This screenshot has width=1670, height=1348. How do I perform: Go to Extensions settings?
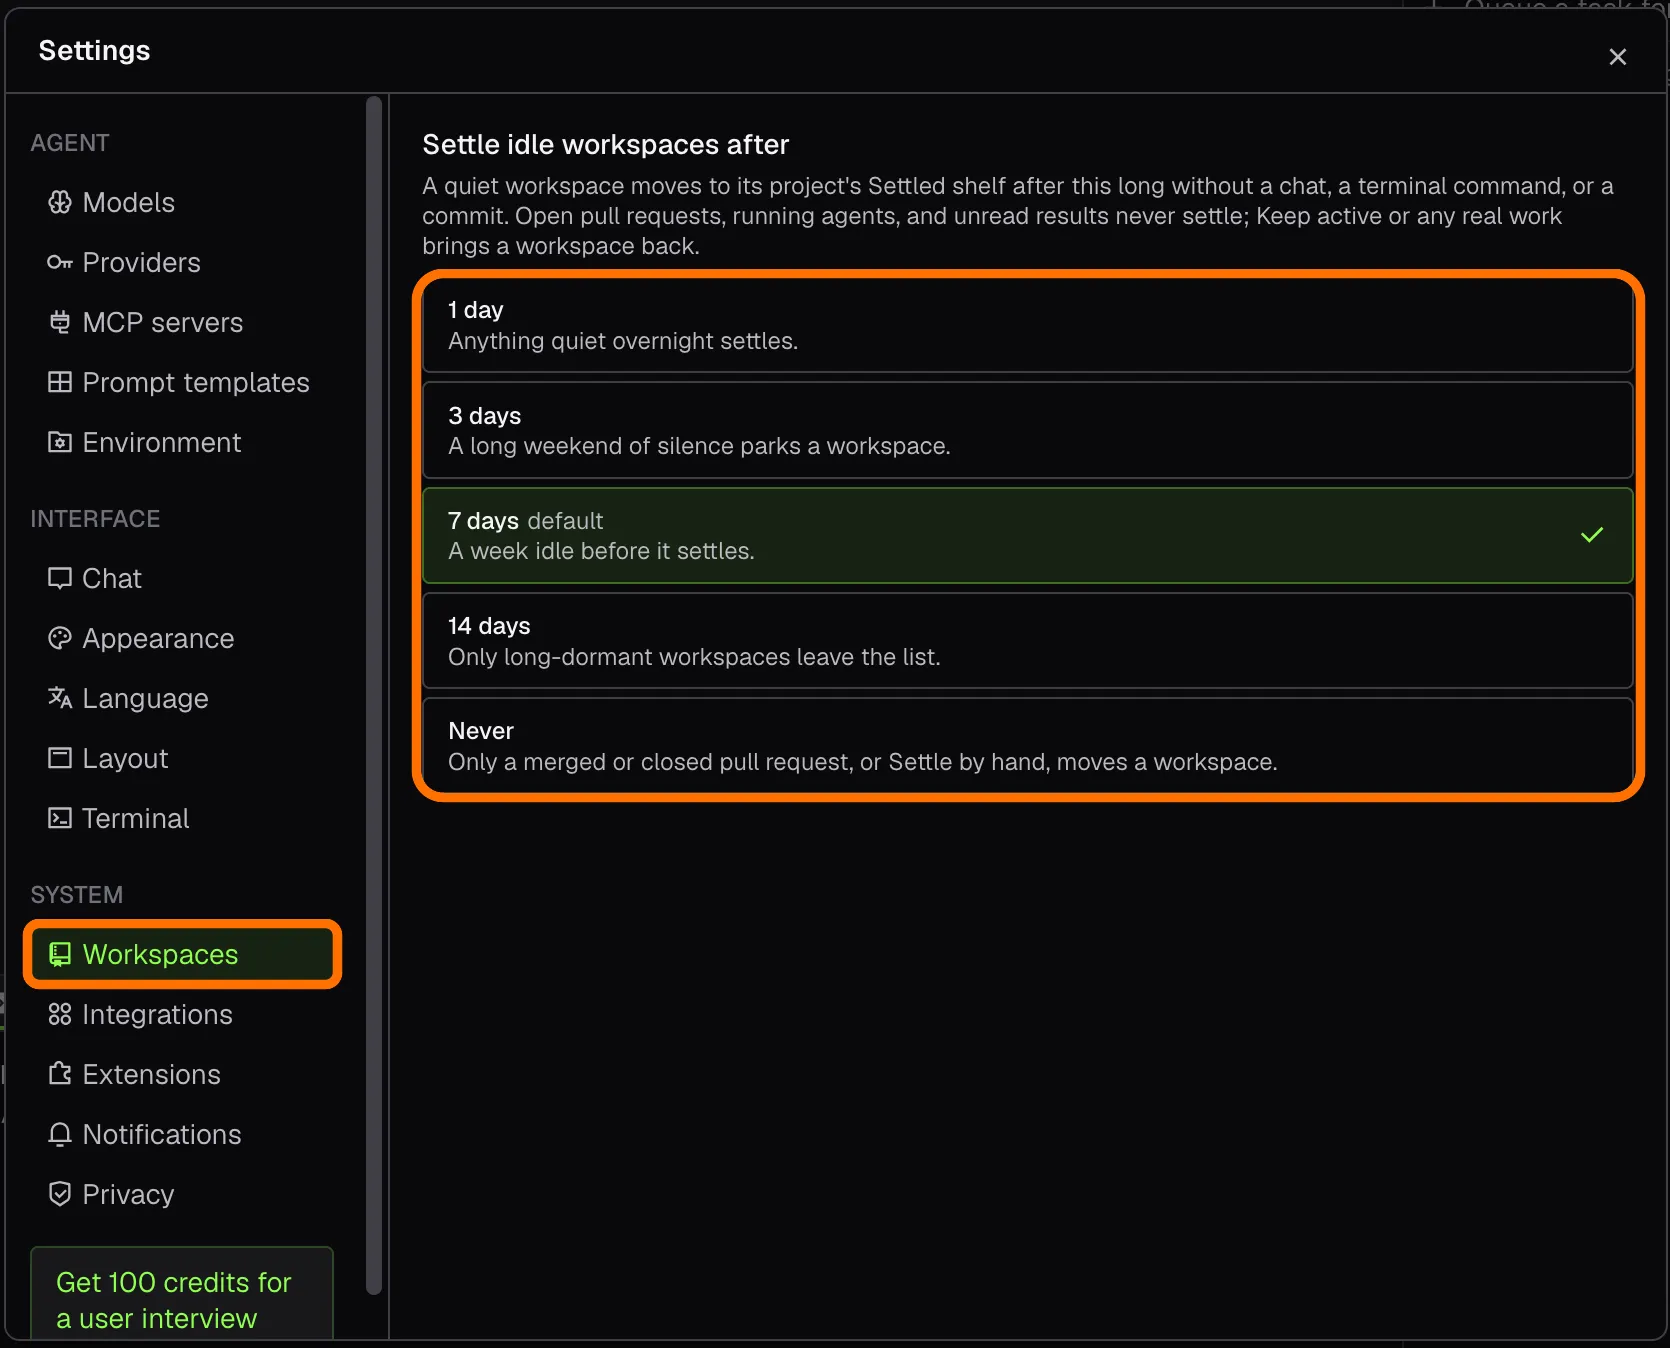click(182, 1074)
